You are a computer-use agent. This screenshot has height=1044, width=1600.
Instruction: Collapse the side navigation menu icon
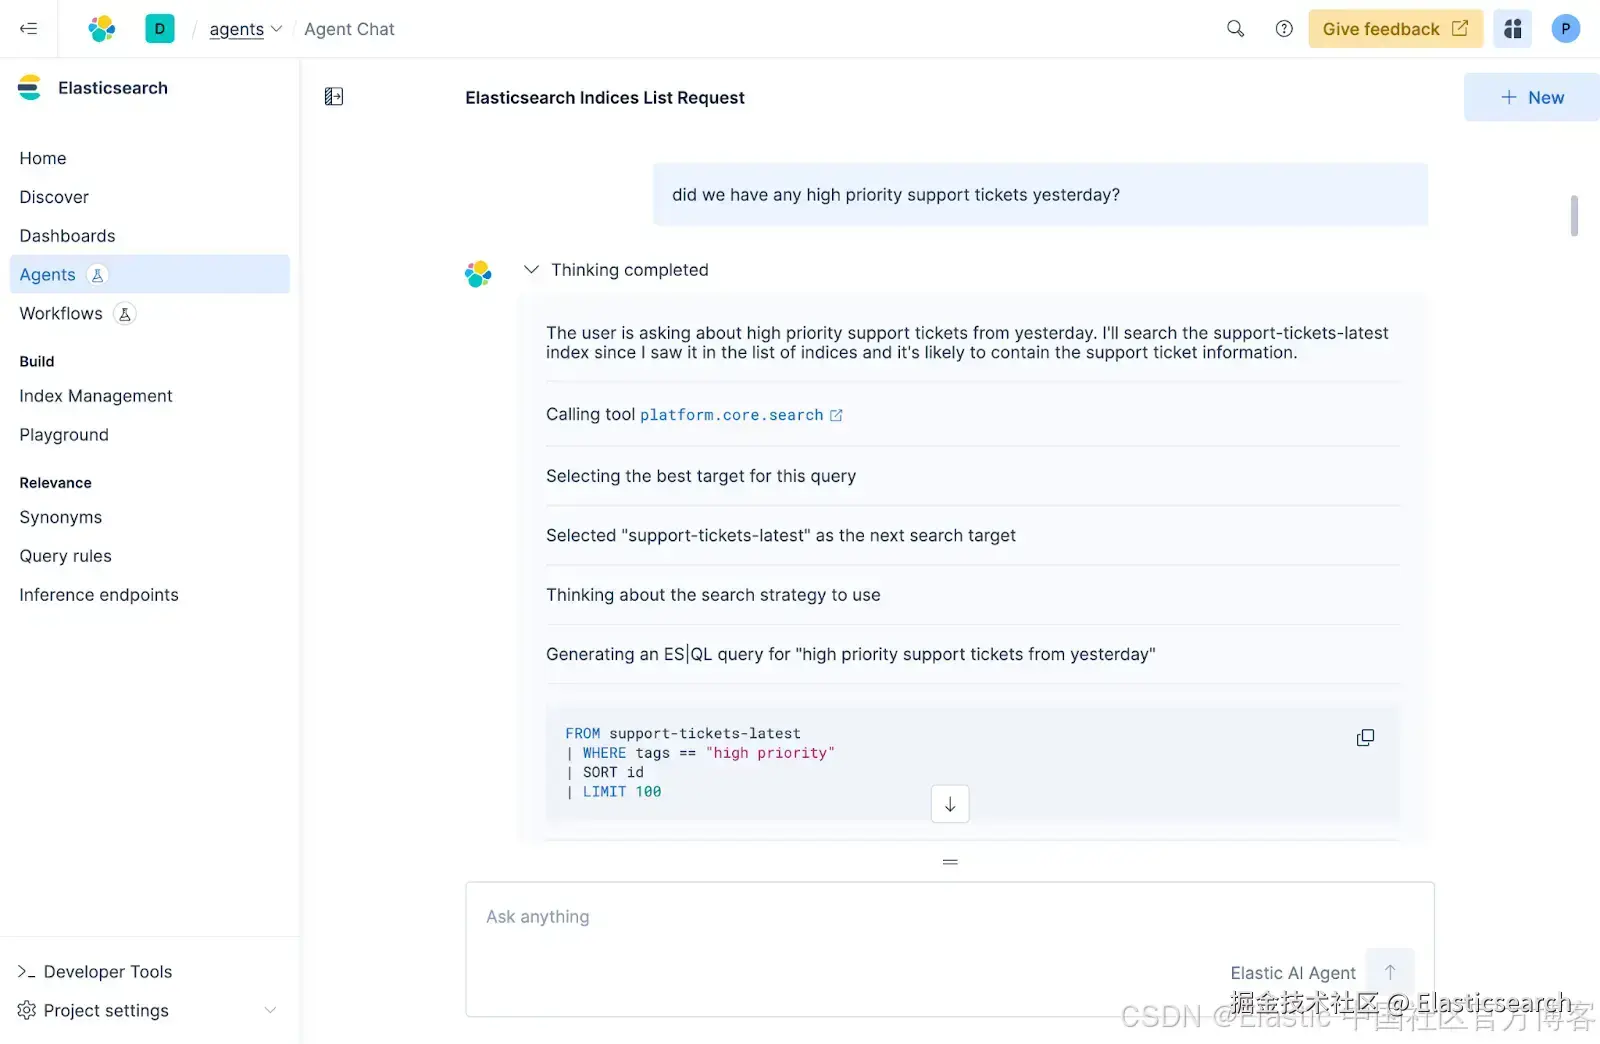coord(29,29)
